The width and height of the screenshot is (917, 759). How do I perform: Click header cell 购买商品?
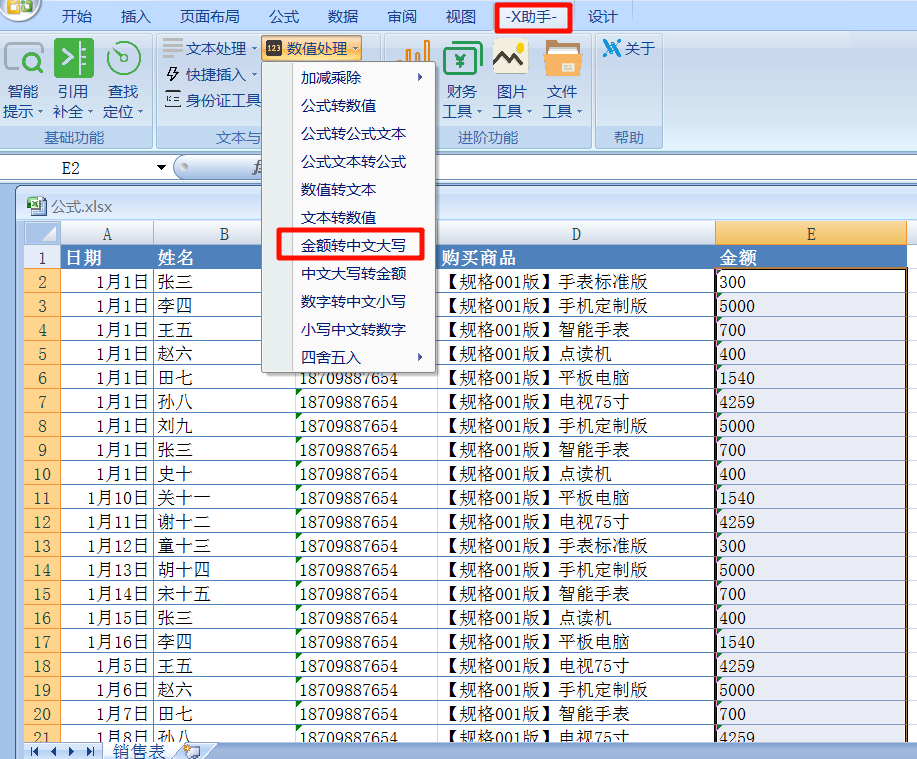576,257
